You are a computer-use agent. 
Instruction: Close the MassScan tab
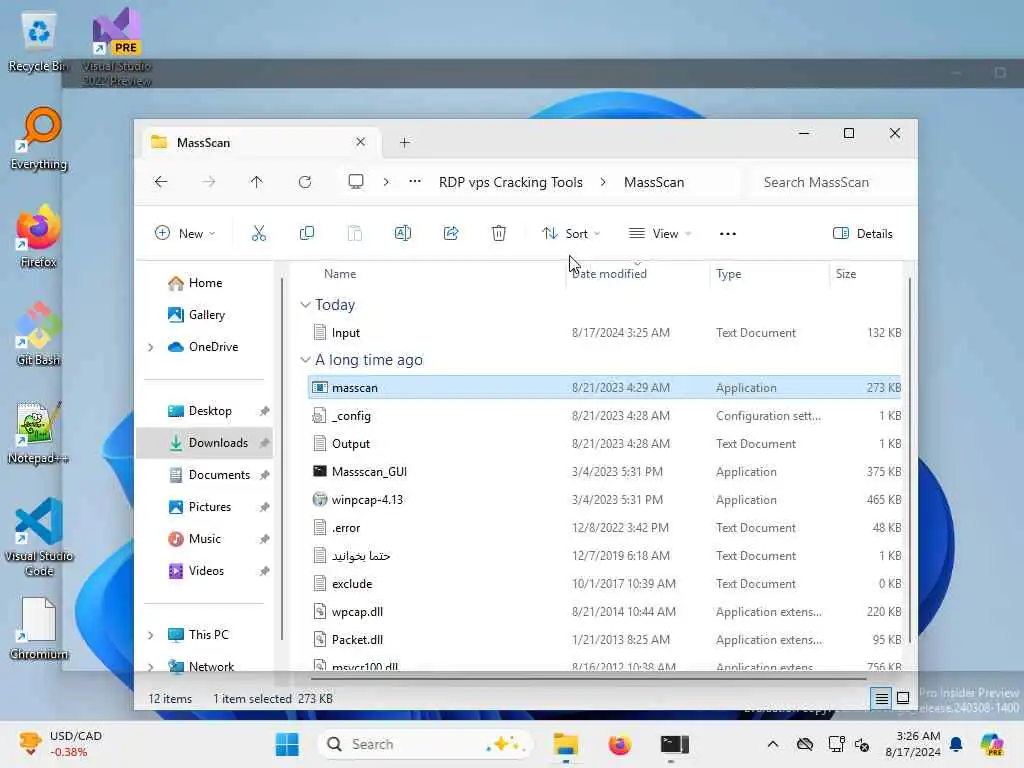coord(360,142)
